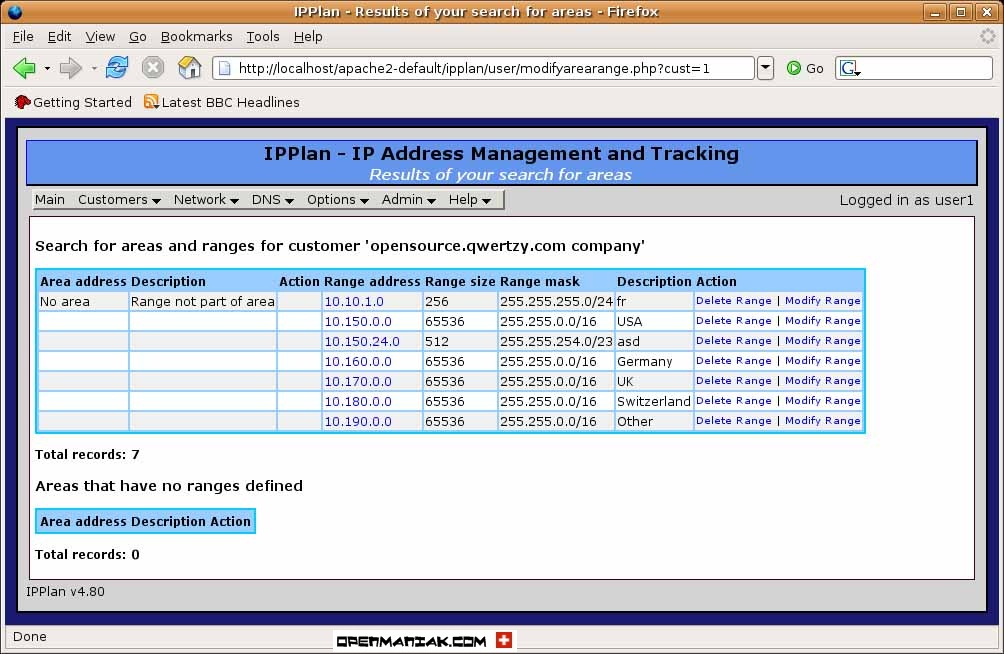Open the Tools menu
Image resolution: width=1004 pixels, height=654 pixels.
263,37
